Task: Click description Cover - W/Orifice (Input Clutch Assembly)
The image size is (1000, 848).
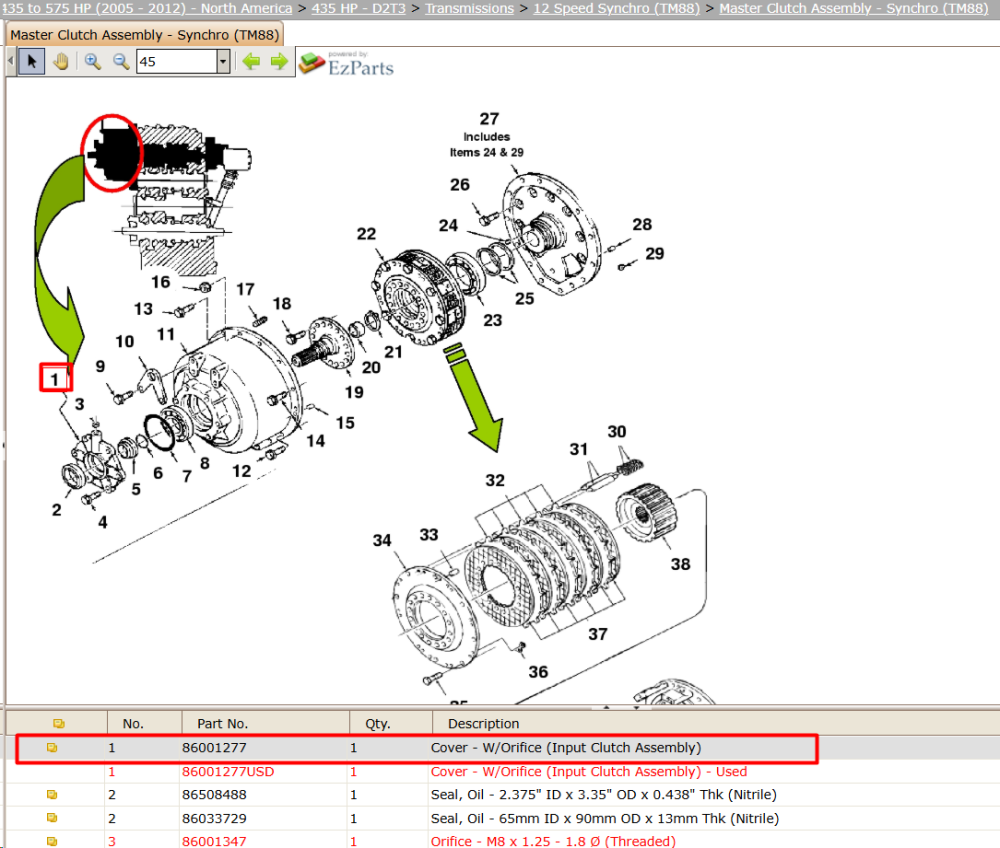Action: tap(566, 748)
